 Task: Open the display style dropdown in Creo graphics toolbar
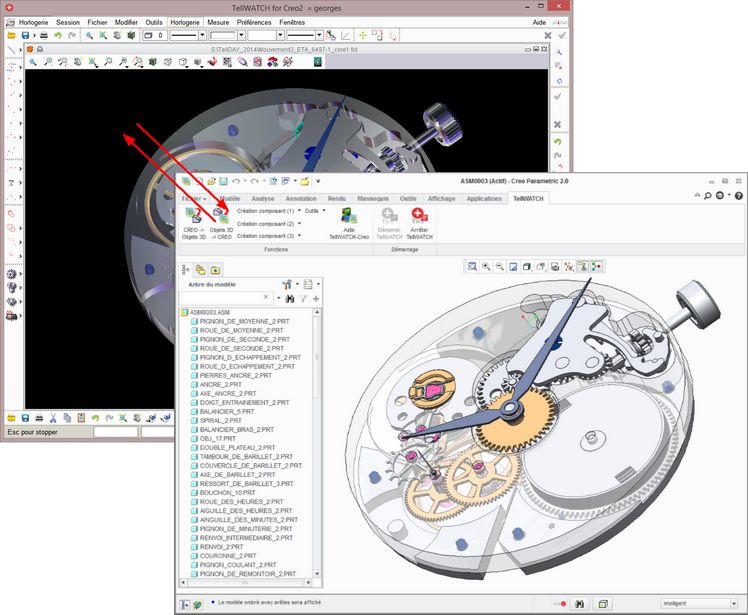point(527,267)
